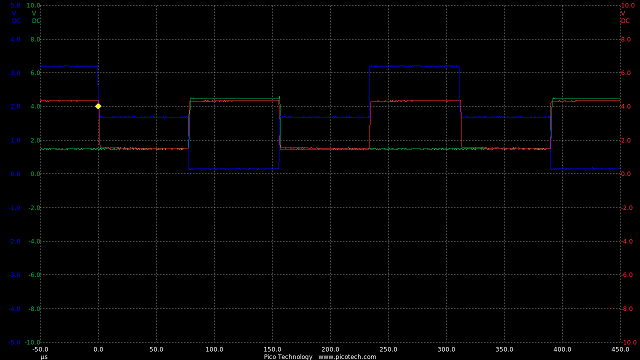Viewport: 640px width, 360px height.
Task: Click the www.picotech.com link text
Action: pos(347,357)
